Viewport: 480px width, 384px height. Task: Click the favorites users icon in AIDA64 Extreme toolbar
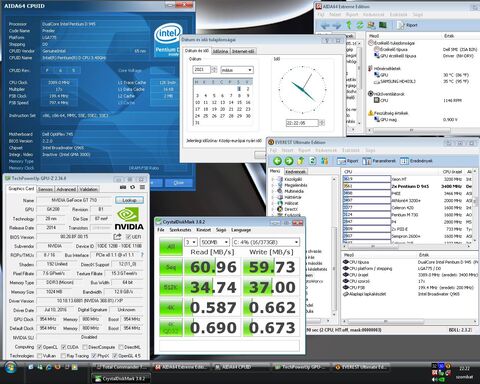[371, 25]
